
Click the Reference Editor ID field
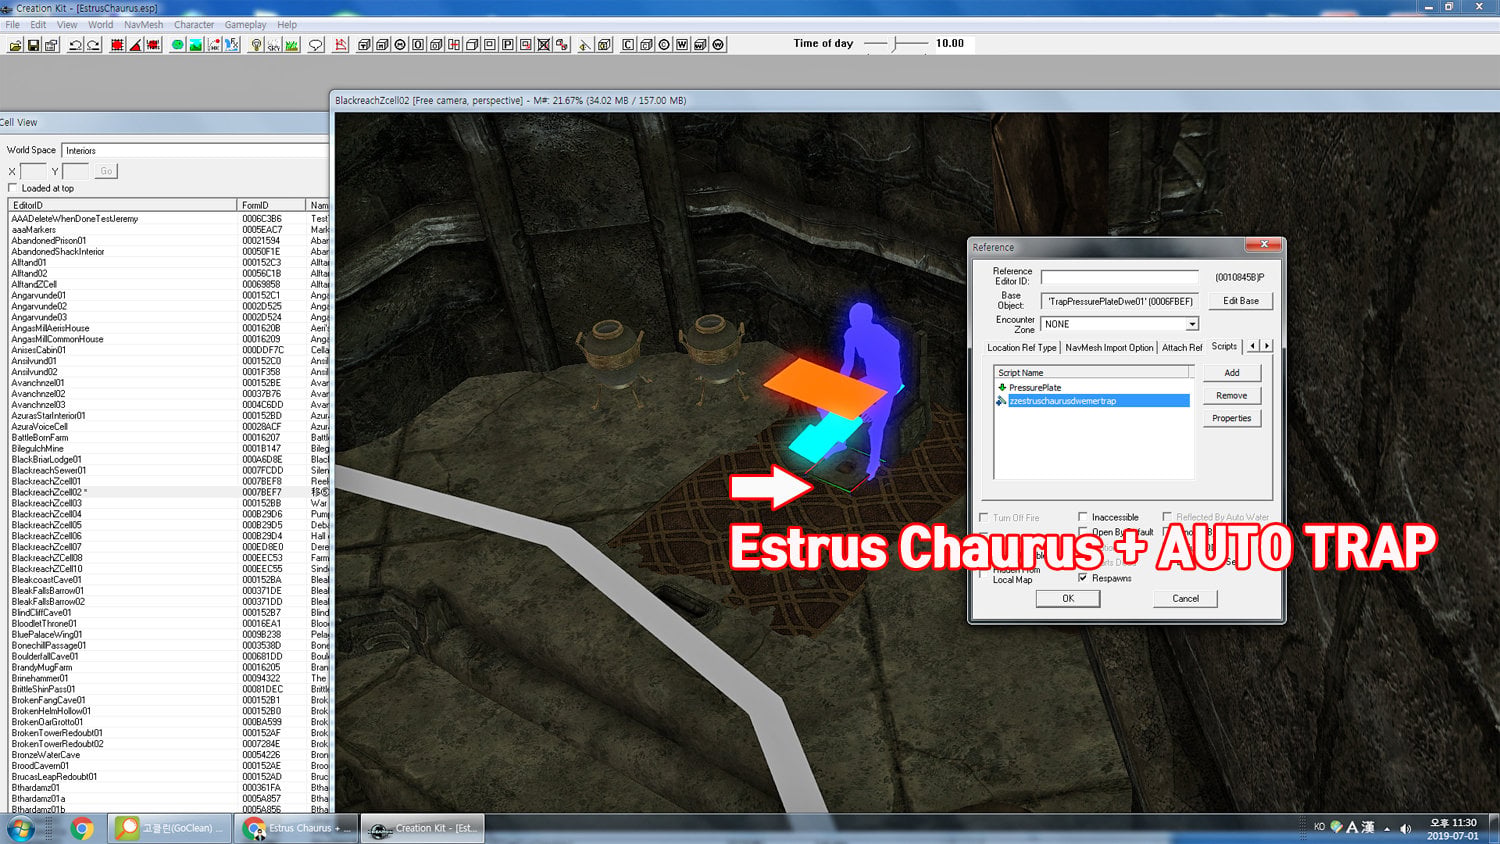pos(1119,277)
